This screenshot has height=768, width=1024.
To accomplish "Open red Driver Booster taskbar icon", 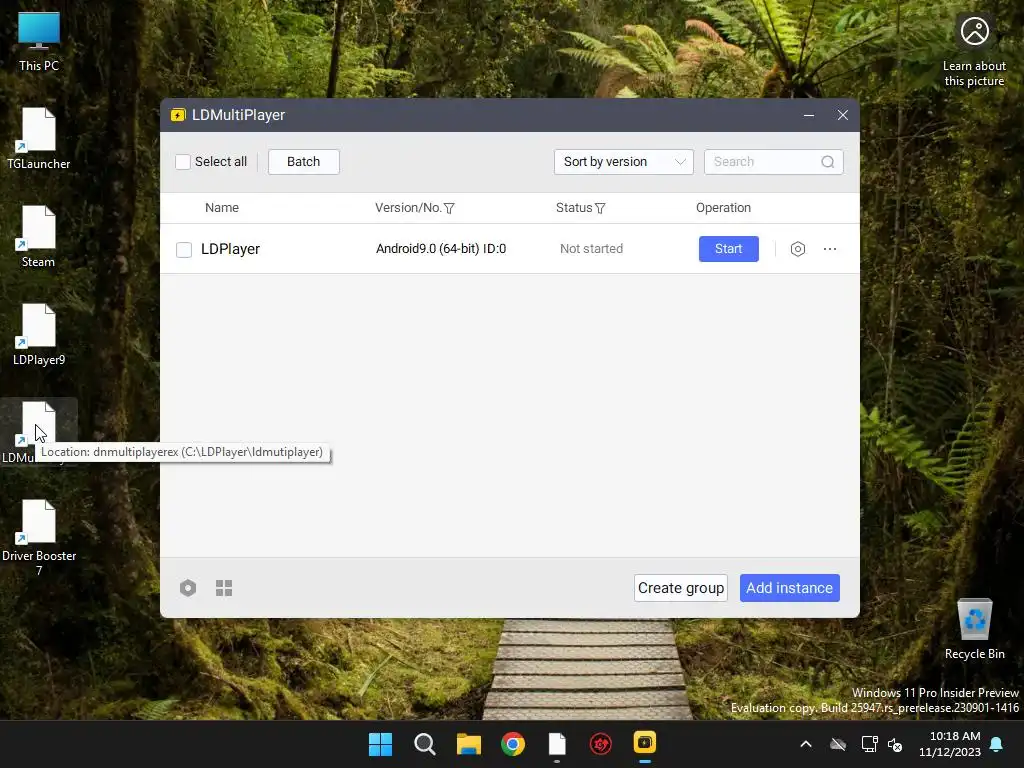I will click(601, 744).
